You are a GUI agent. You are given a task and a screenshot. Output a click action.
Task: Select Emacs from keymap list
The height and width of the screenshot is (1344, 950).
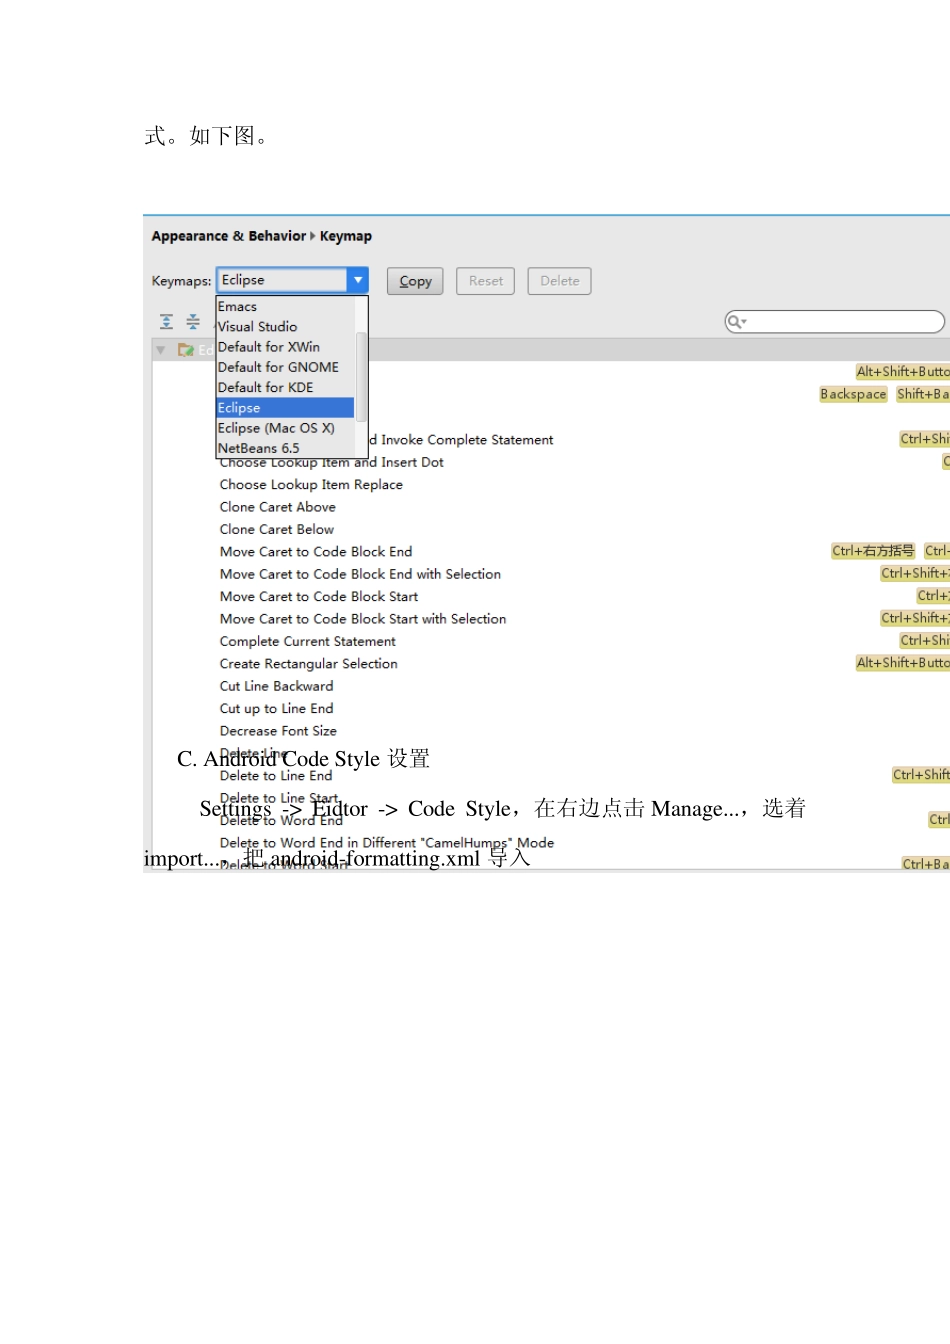point(285,307)
